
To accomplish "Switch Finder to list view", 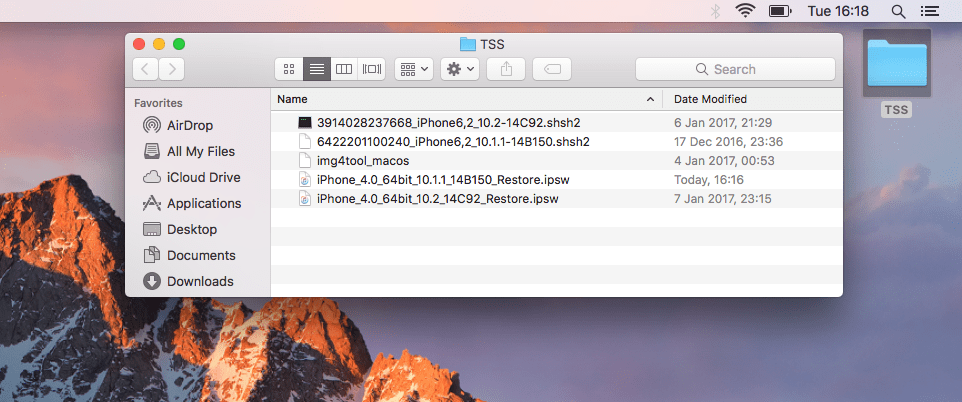I will coord(317,69).
